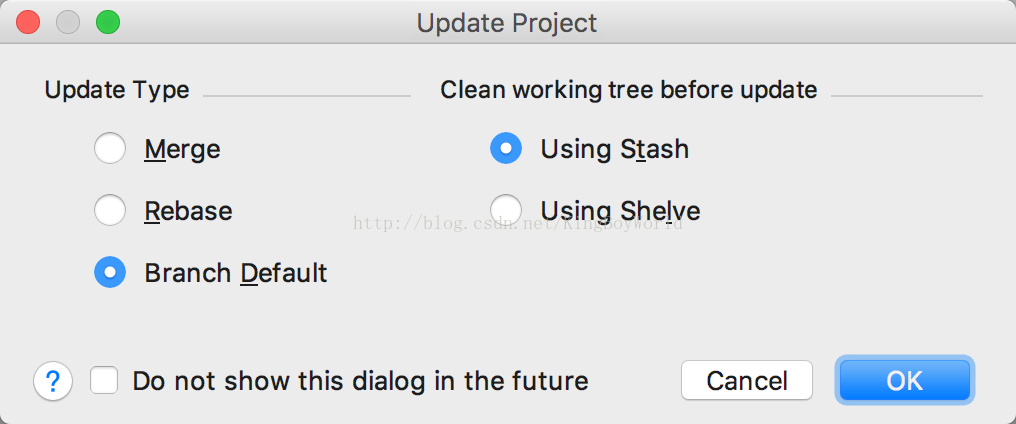Pick the Using Stash radio button
The width and height of the screenshot is (1016, 424).
(x=506, y=149)
